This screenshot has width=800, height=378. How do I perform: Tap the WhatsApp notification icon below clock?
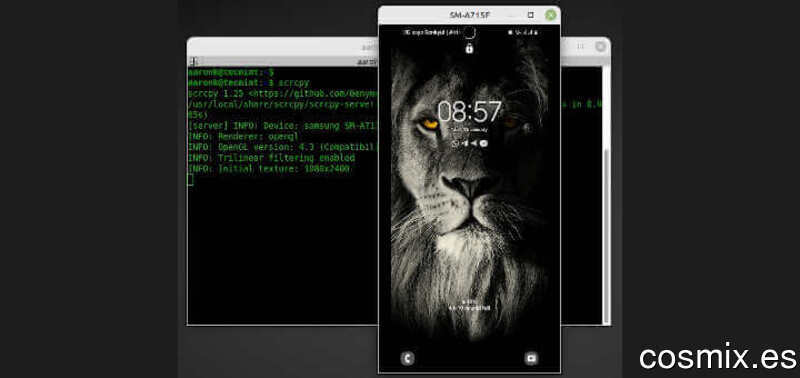tap(455, 143)
